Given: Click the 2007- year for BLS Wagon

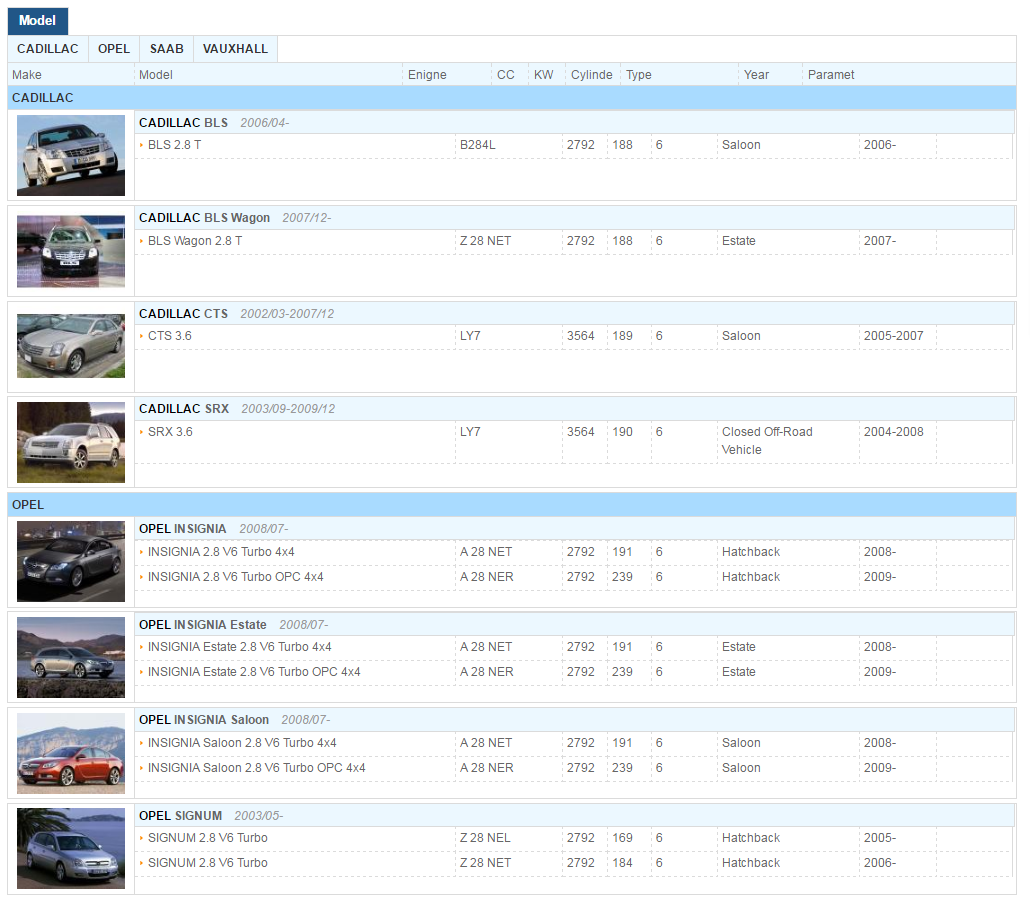Looking at the screenshot, I should click(880, 241).
